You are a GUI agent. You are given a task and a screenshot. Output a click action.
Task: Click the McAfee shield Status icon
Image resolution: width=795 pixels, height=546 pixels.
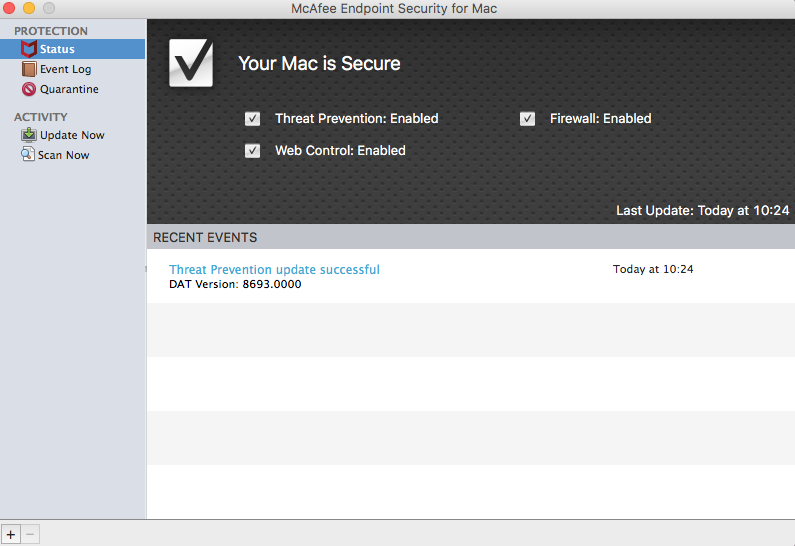click(29, 49)
